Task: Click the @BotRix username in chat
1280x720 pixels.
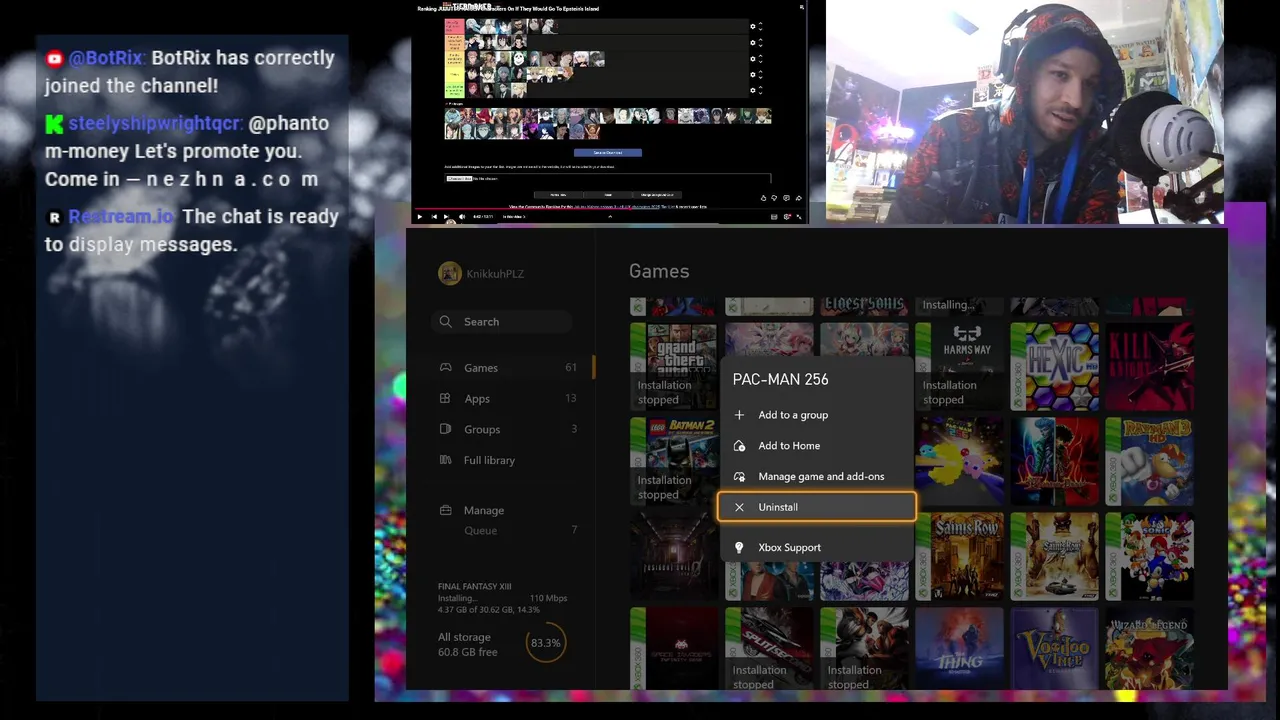Action: point(107,58)
